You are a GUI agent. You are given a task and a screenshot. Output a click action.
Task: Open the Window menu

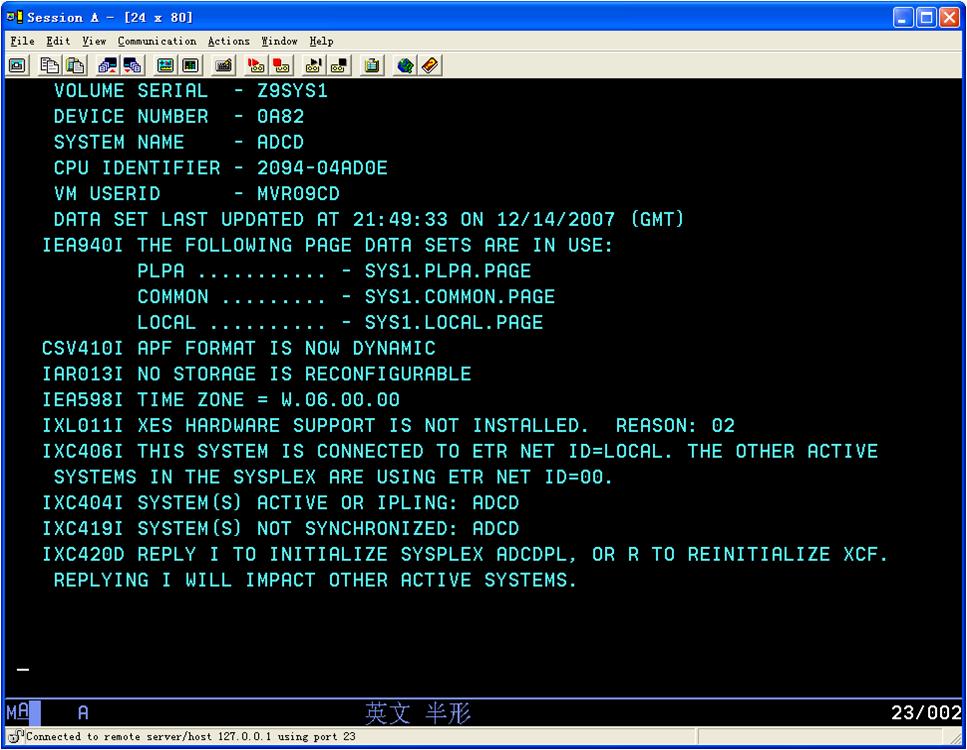click(279, 41)
